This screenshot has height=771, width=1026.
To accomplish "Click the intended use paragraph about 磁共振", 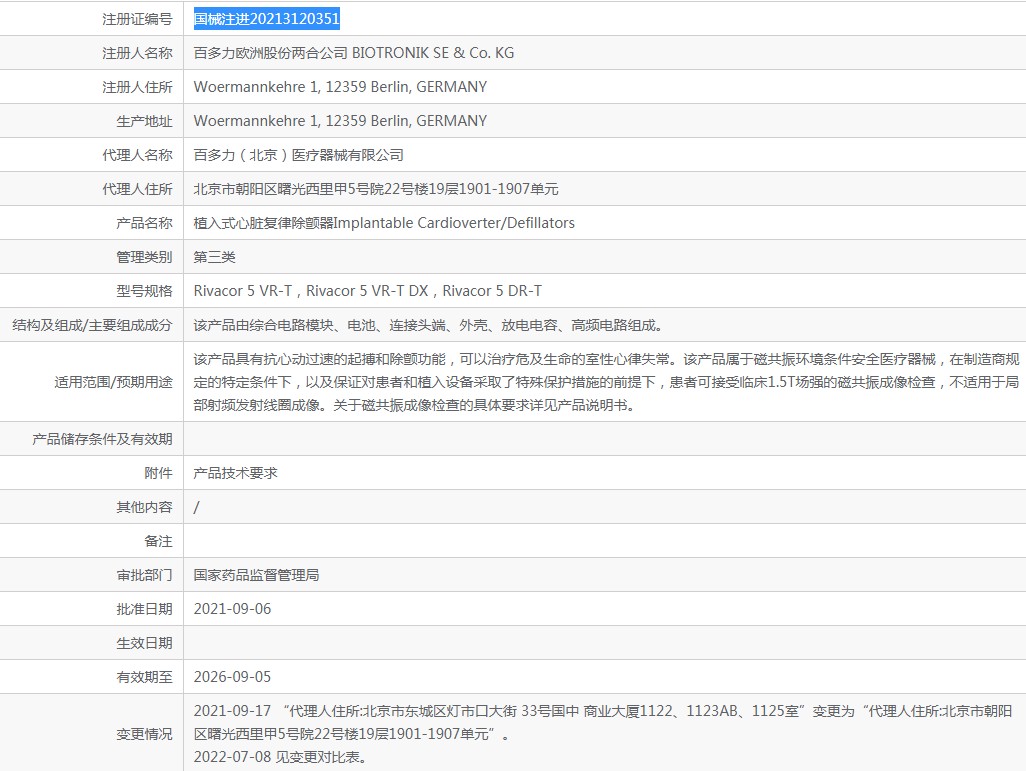I will 607,382.
